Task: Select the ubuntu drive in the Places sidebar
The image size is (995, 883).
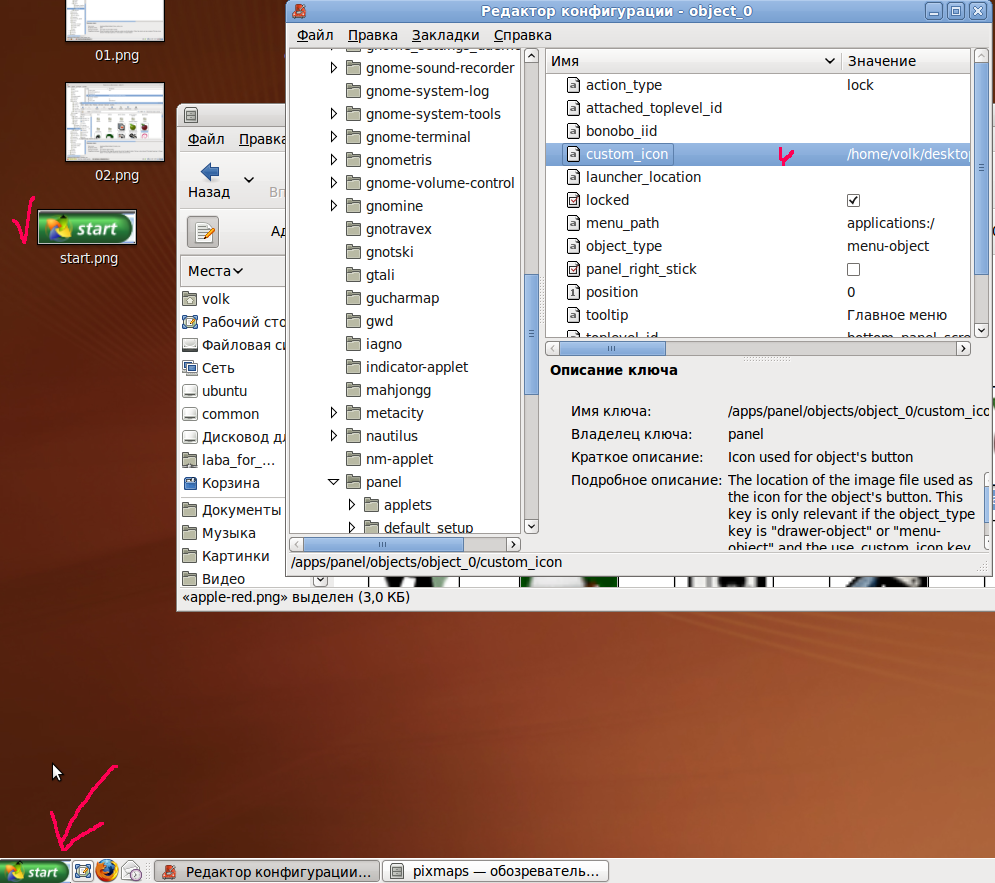Action: pos(224,391)
